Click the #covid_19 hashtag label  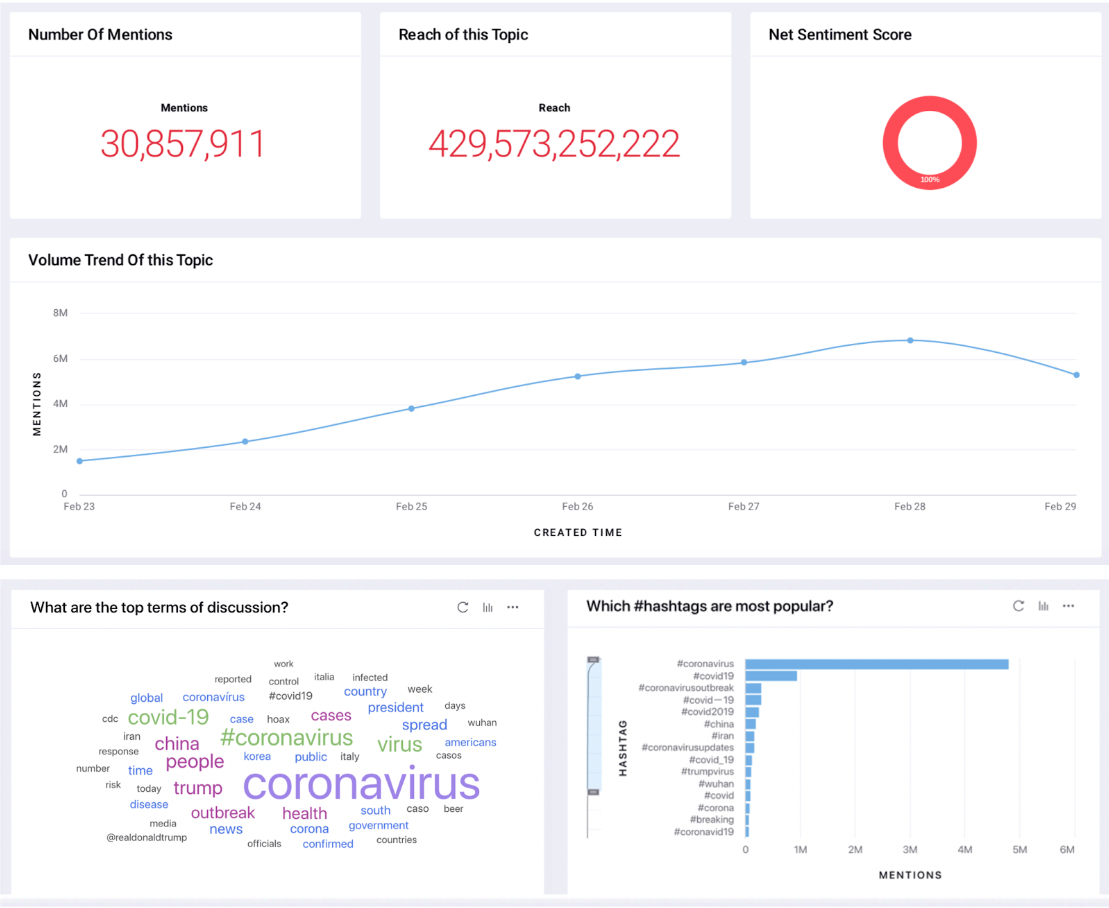(x=712, y=759)
